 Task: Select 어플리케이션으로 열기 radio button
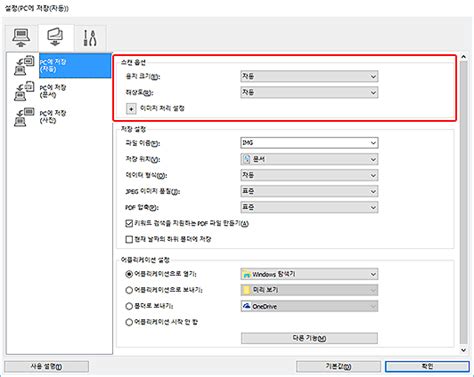point(129,274)
